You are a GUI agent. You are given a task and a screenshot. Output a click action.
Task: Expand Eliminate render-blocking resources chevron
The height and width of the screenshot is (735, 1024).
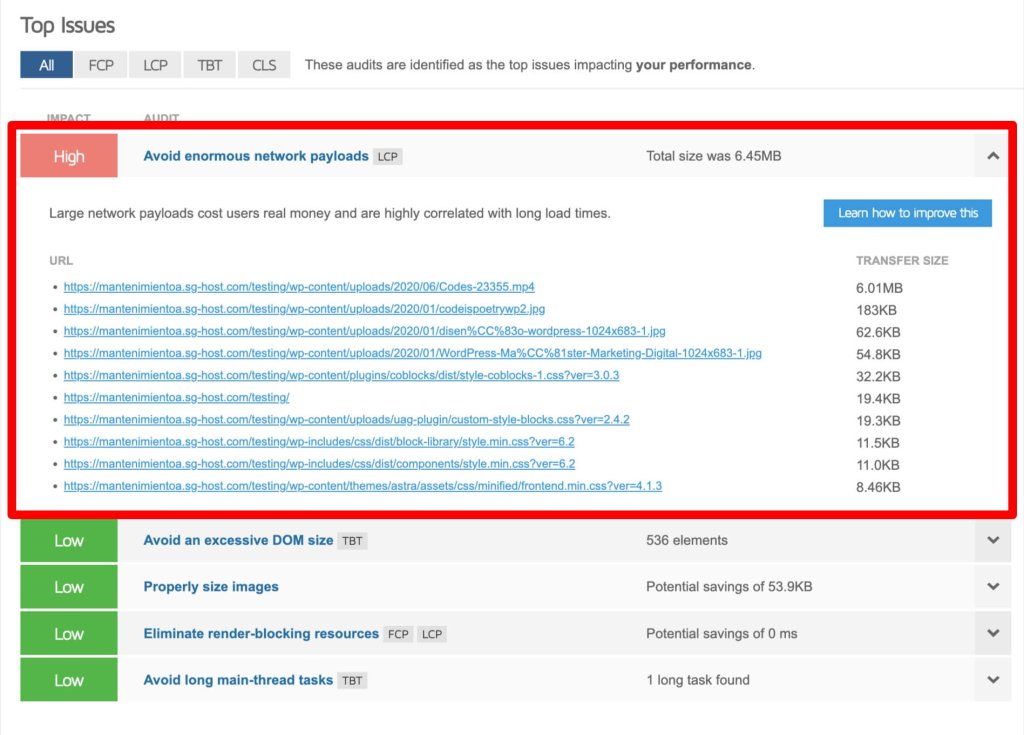pos(993,633)
